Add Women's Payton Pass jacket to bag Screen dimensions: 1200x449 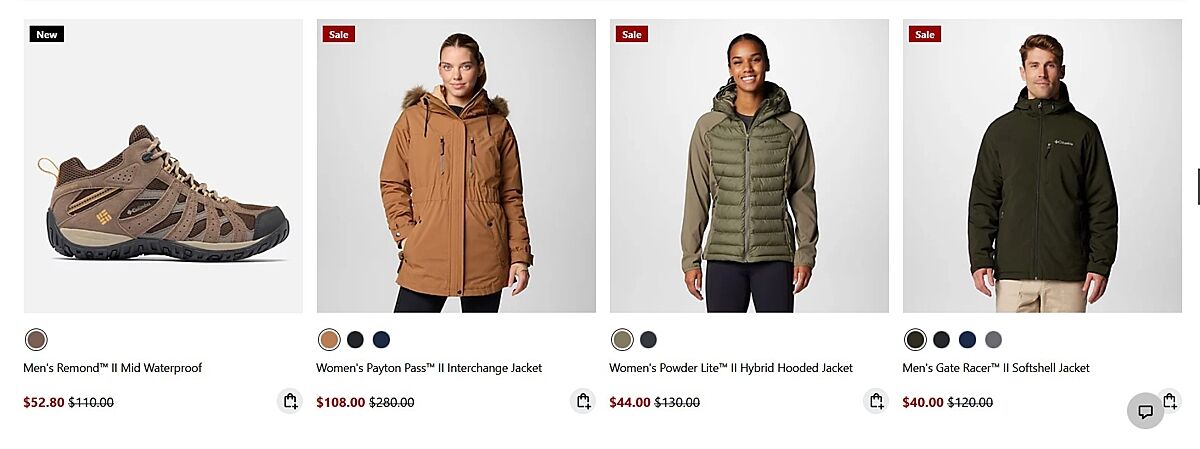(x=583, y=401)
